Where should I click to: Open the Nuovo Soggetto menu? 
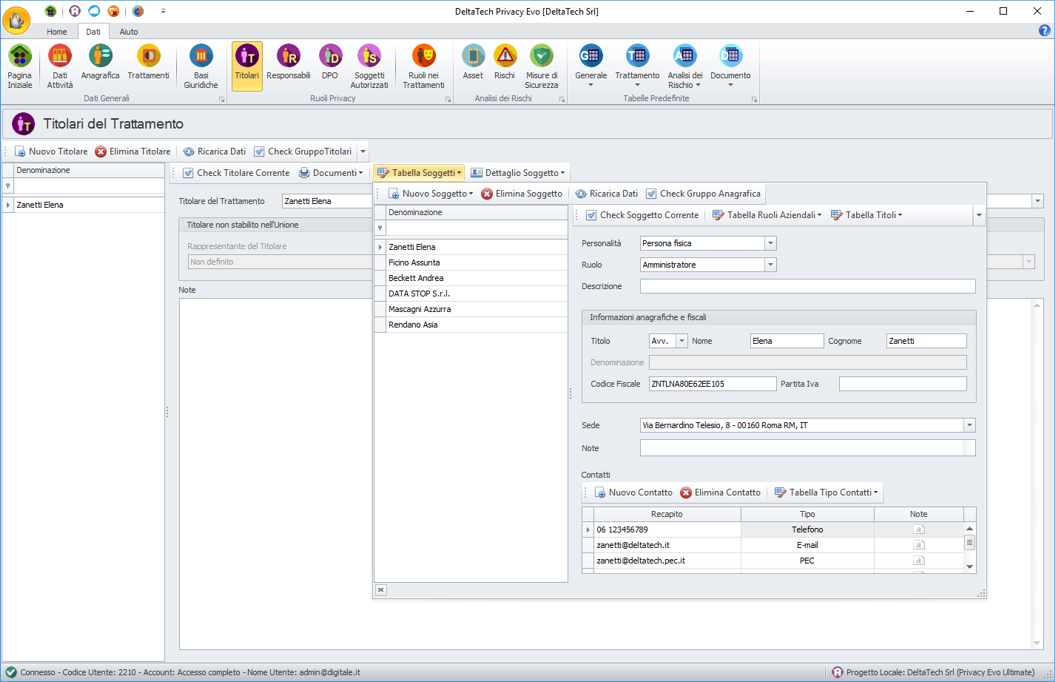click(x=431, y=194)
